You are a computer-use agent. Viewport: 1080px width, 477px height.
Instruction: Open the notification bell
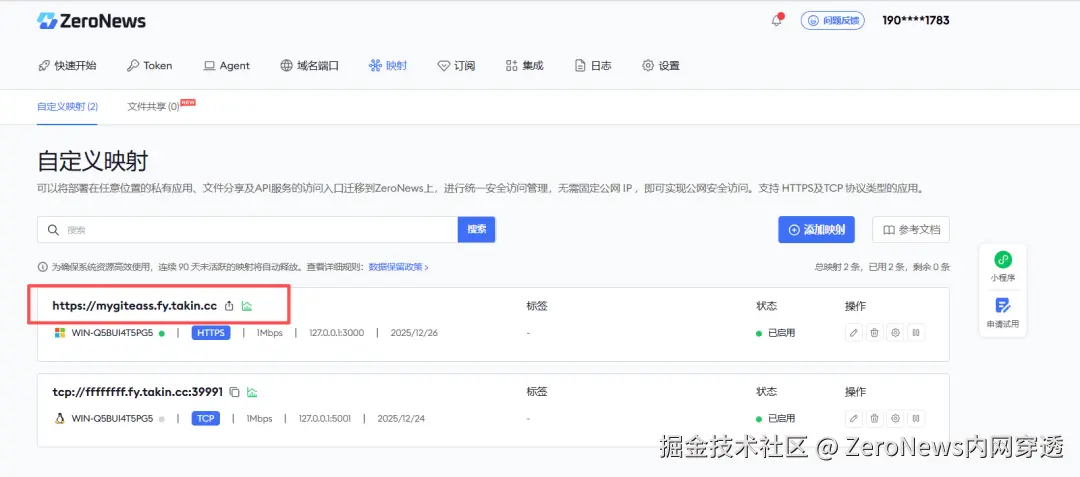click(x=776, y=21)
